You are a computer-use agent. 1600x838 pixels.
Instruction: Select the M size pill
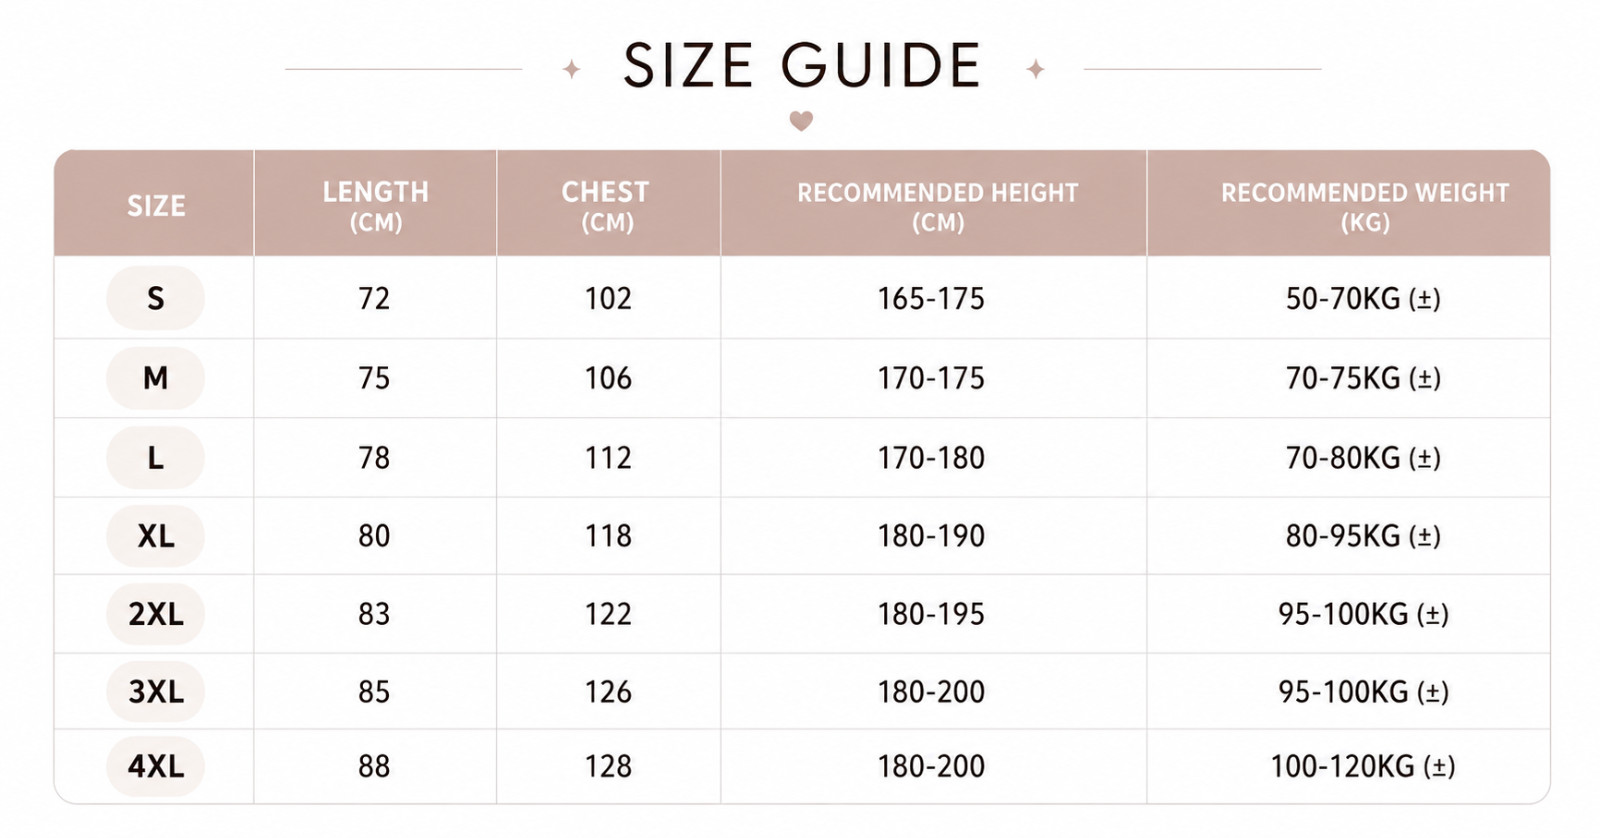click(155, 378)
